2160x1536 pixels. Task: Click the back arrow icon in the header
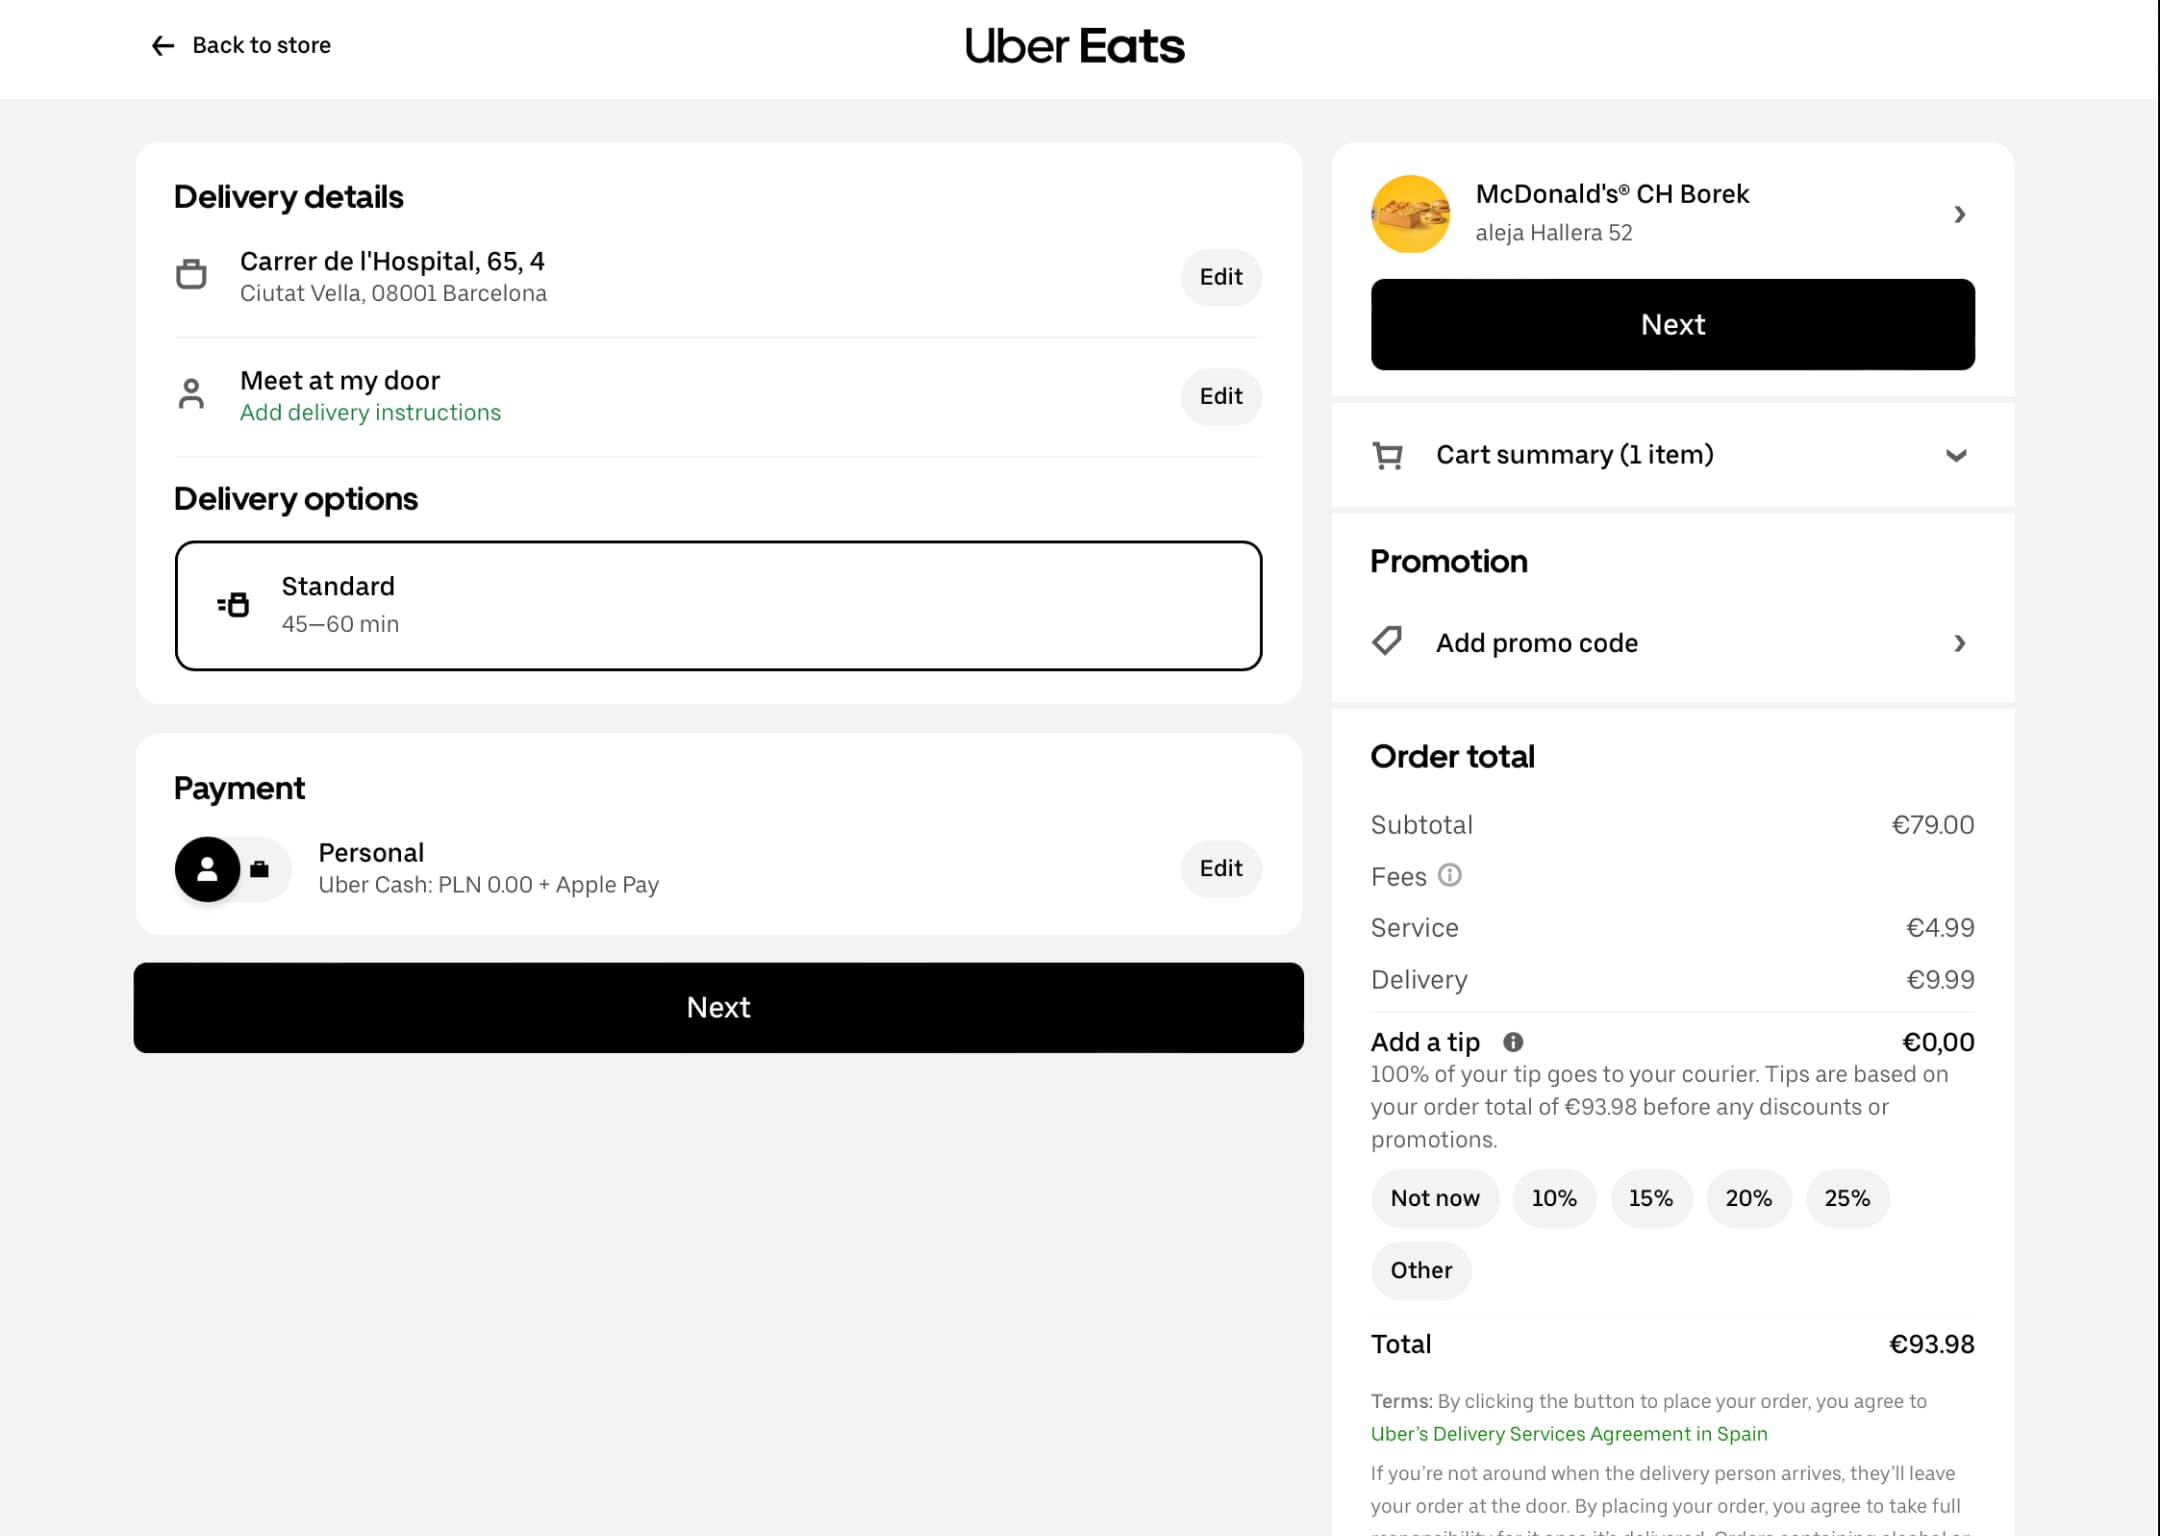[162, 46]
